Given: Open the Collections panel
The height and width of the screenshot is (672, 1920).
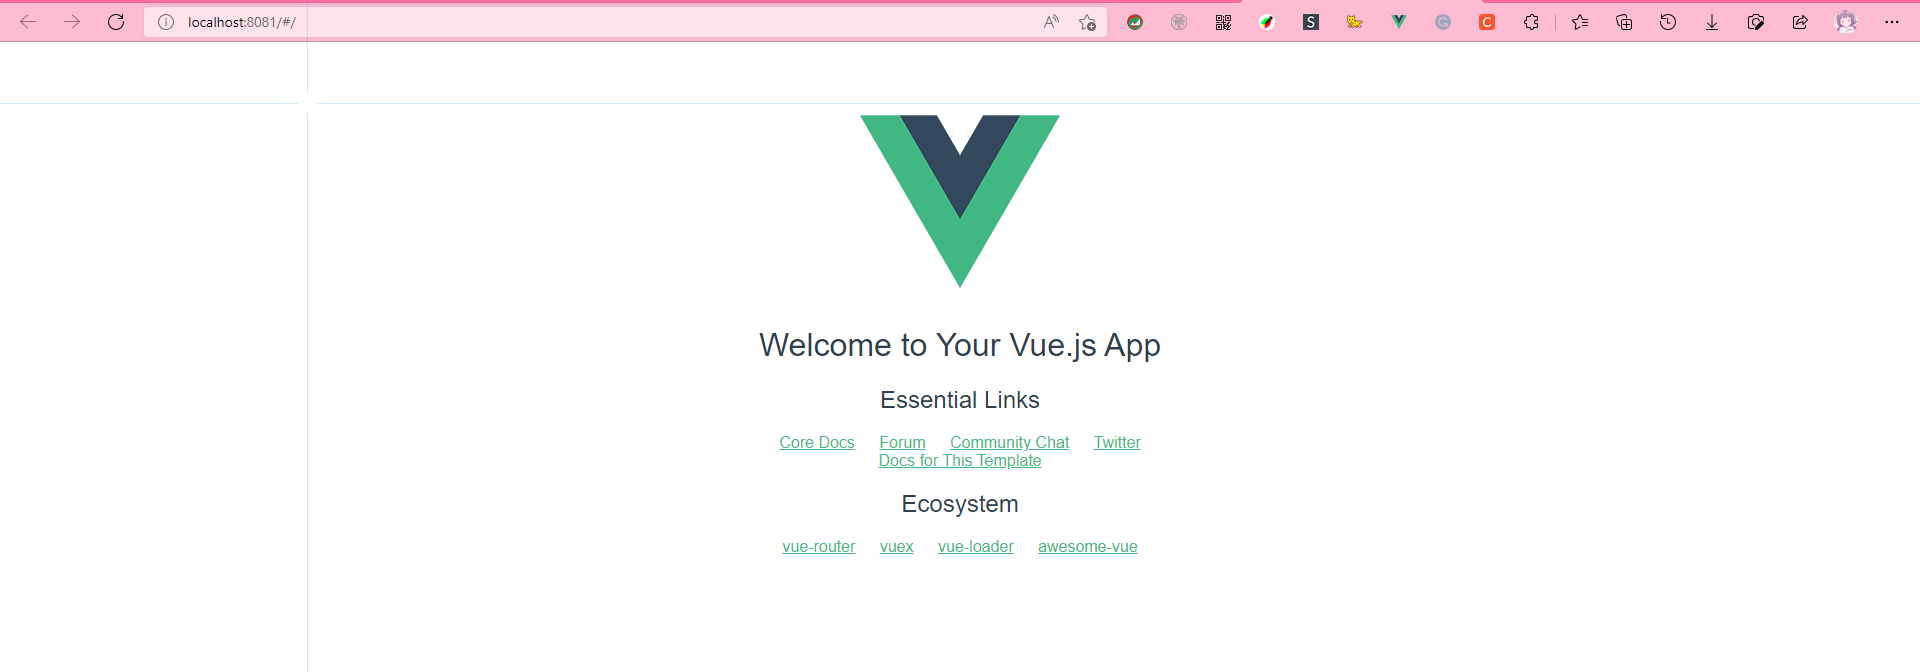Looking at the screenshot, I should 1624,22.
